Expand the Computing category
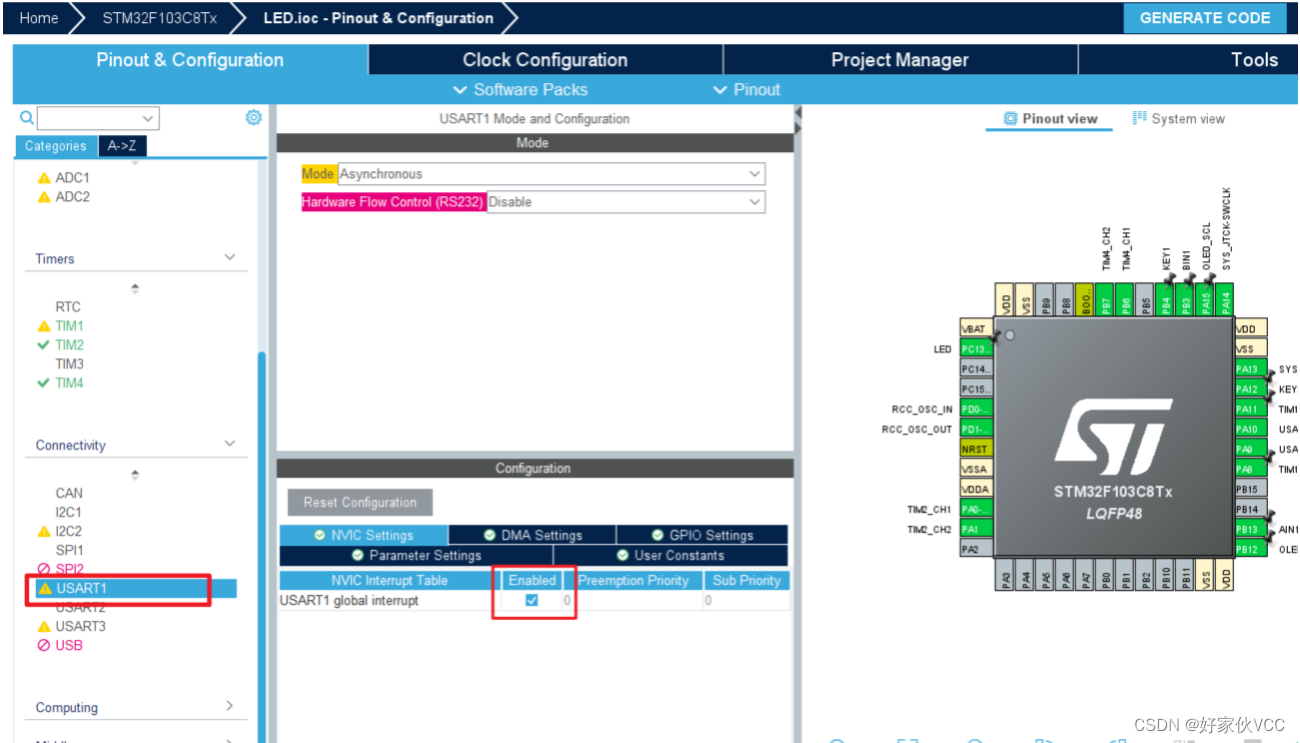This screenshot has height=743, width=1300. coord(230,706)
